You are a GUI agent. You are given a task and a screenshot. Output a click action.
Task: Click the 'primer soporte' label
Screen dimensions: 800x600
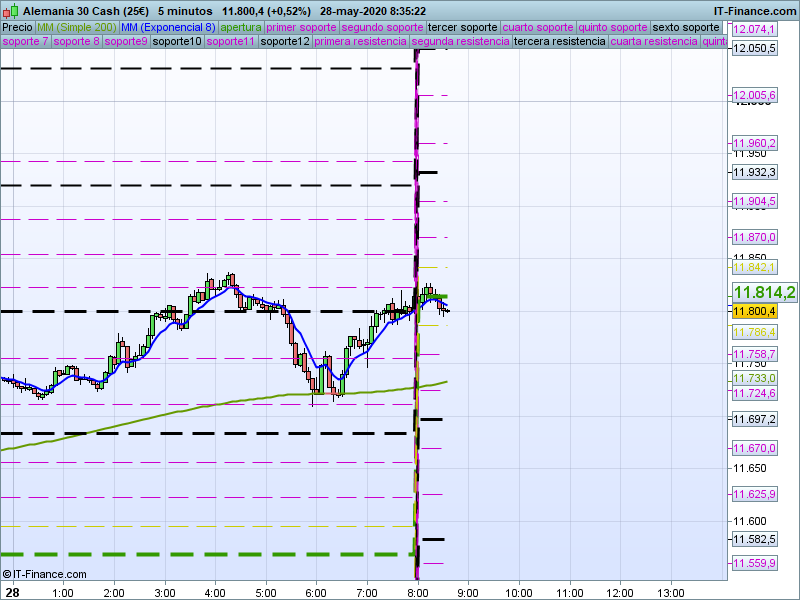coord(302,27)
